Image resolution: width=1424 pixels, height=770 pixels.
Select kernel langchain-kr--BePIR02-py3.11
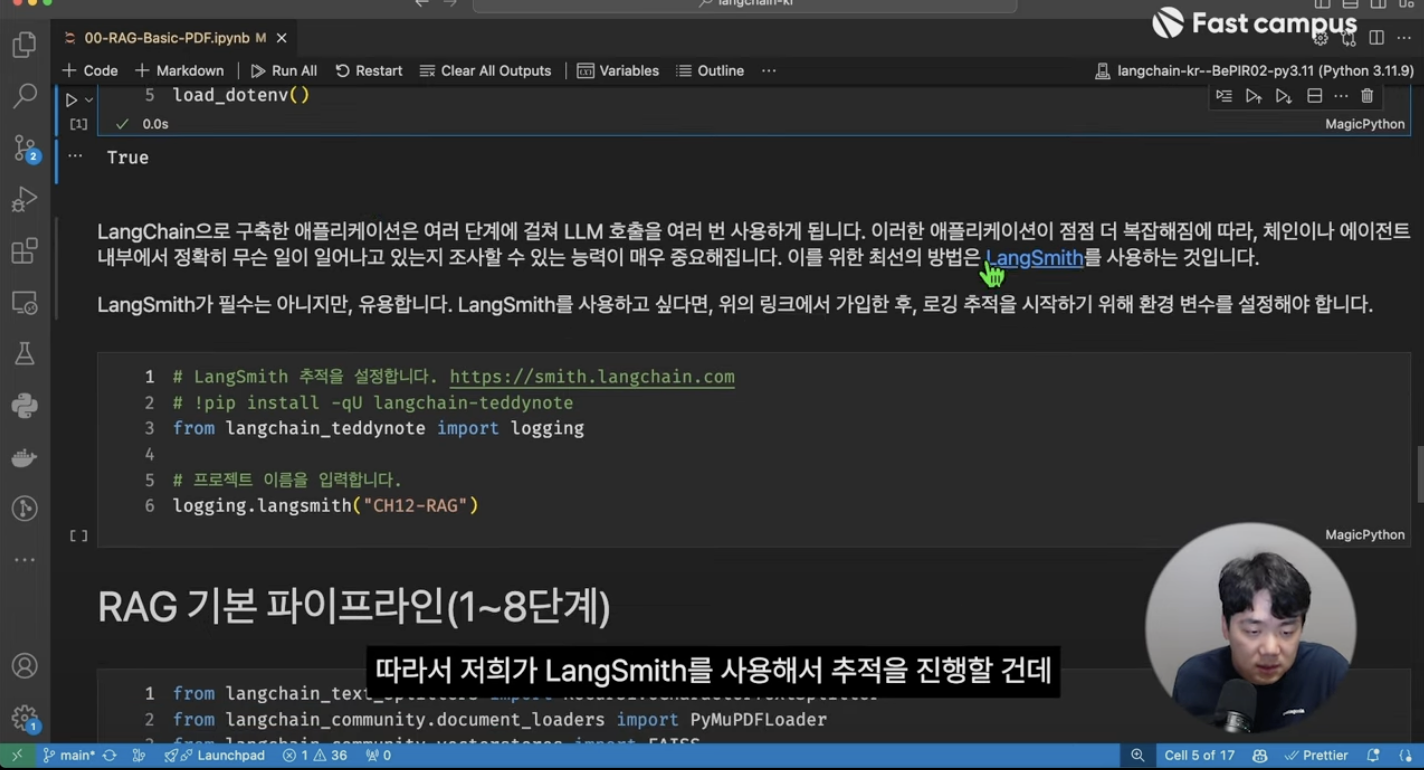point(1253,71)
